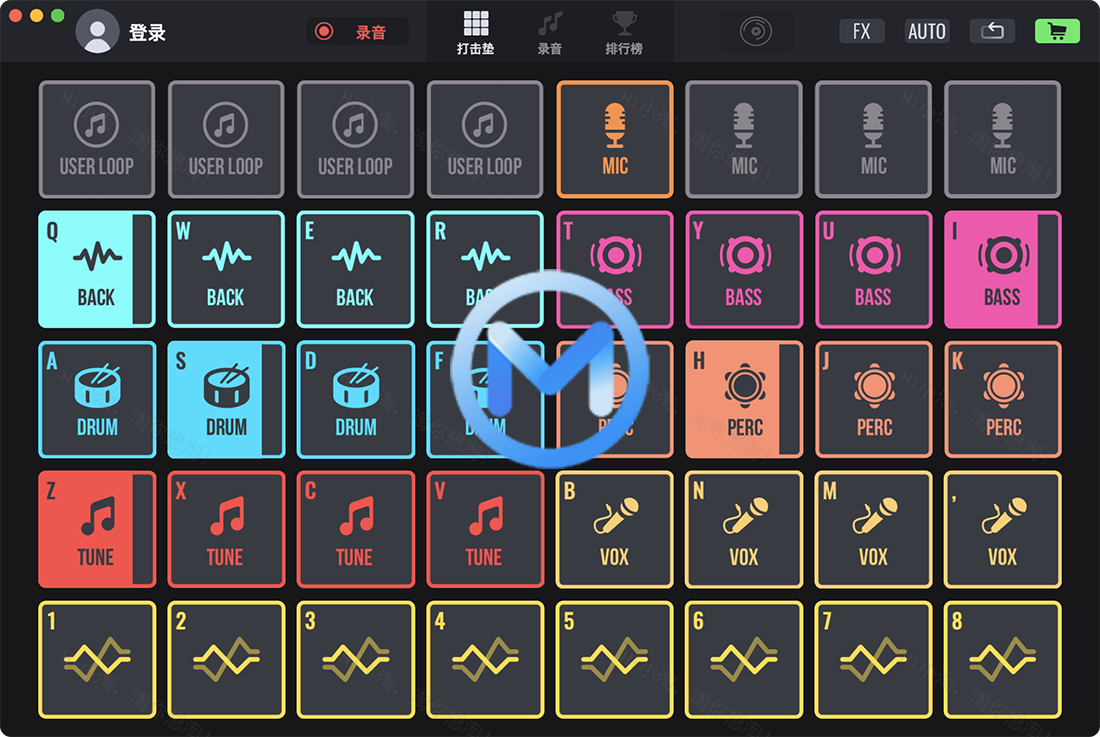Image resolution: width=1100 pixels, height=737 pixels.
Task: Open the FX panel button
Action: [861, 30]
